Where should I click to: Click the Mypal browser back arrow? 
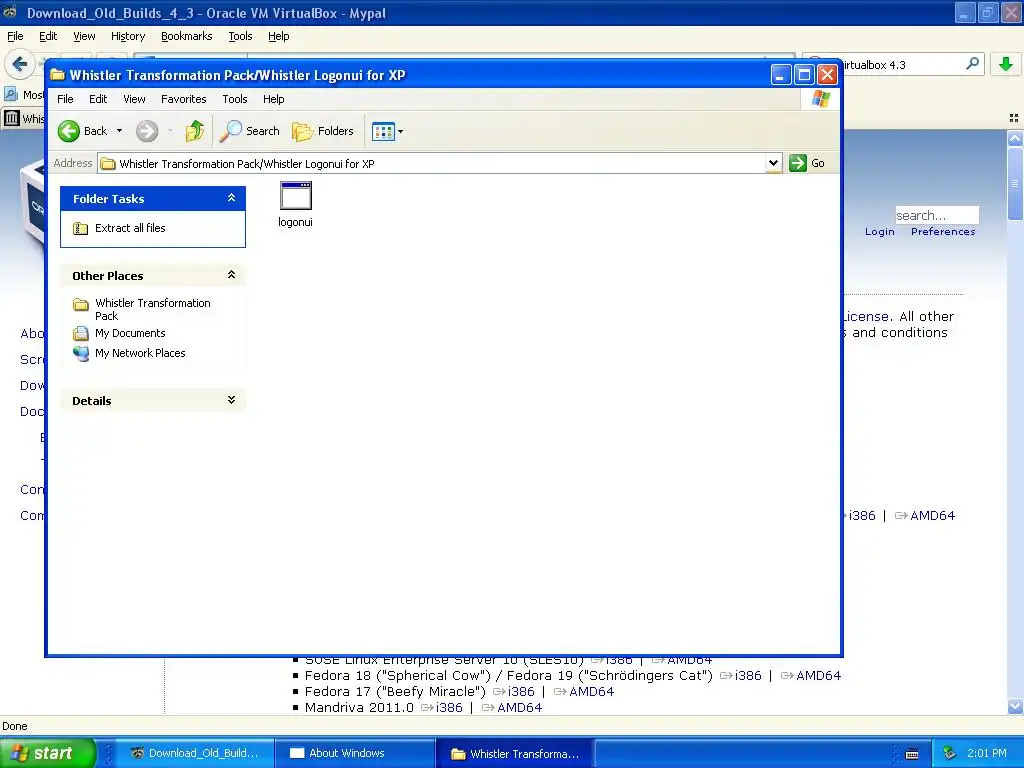20,64
